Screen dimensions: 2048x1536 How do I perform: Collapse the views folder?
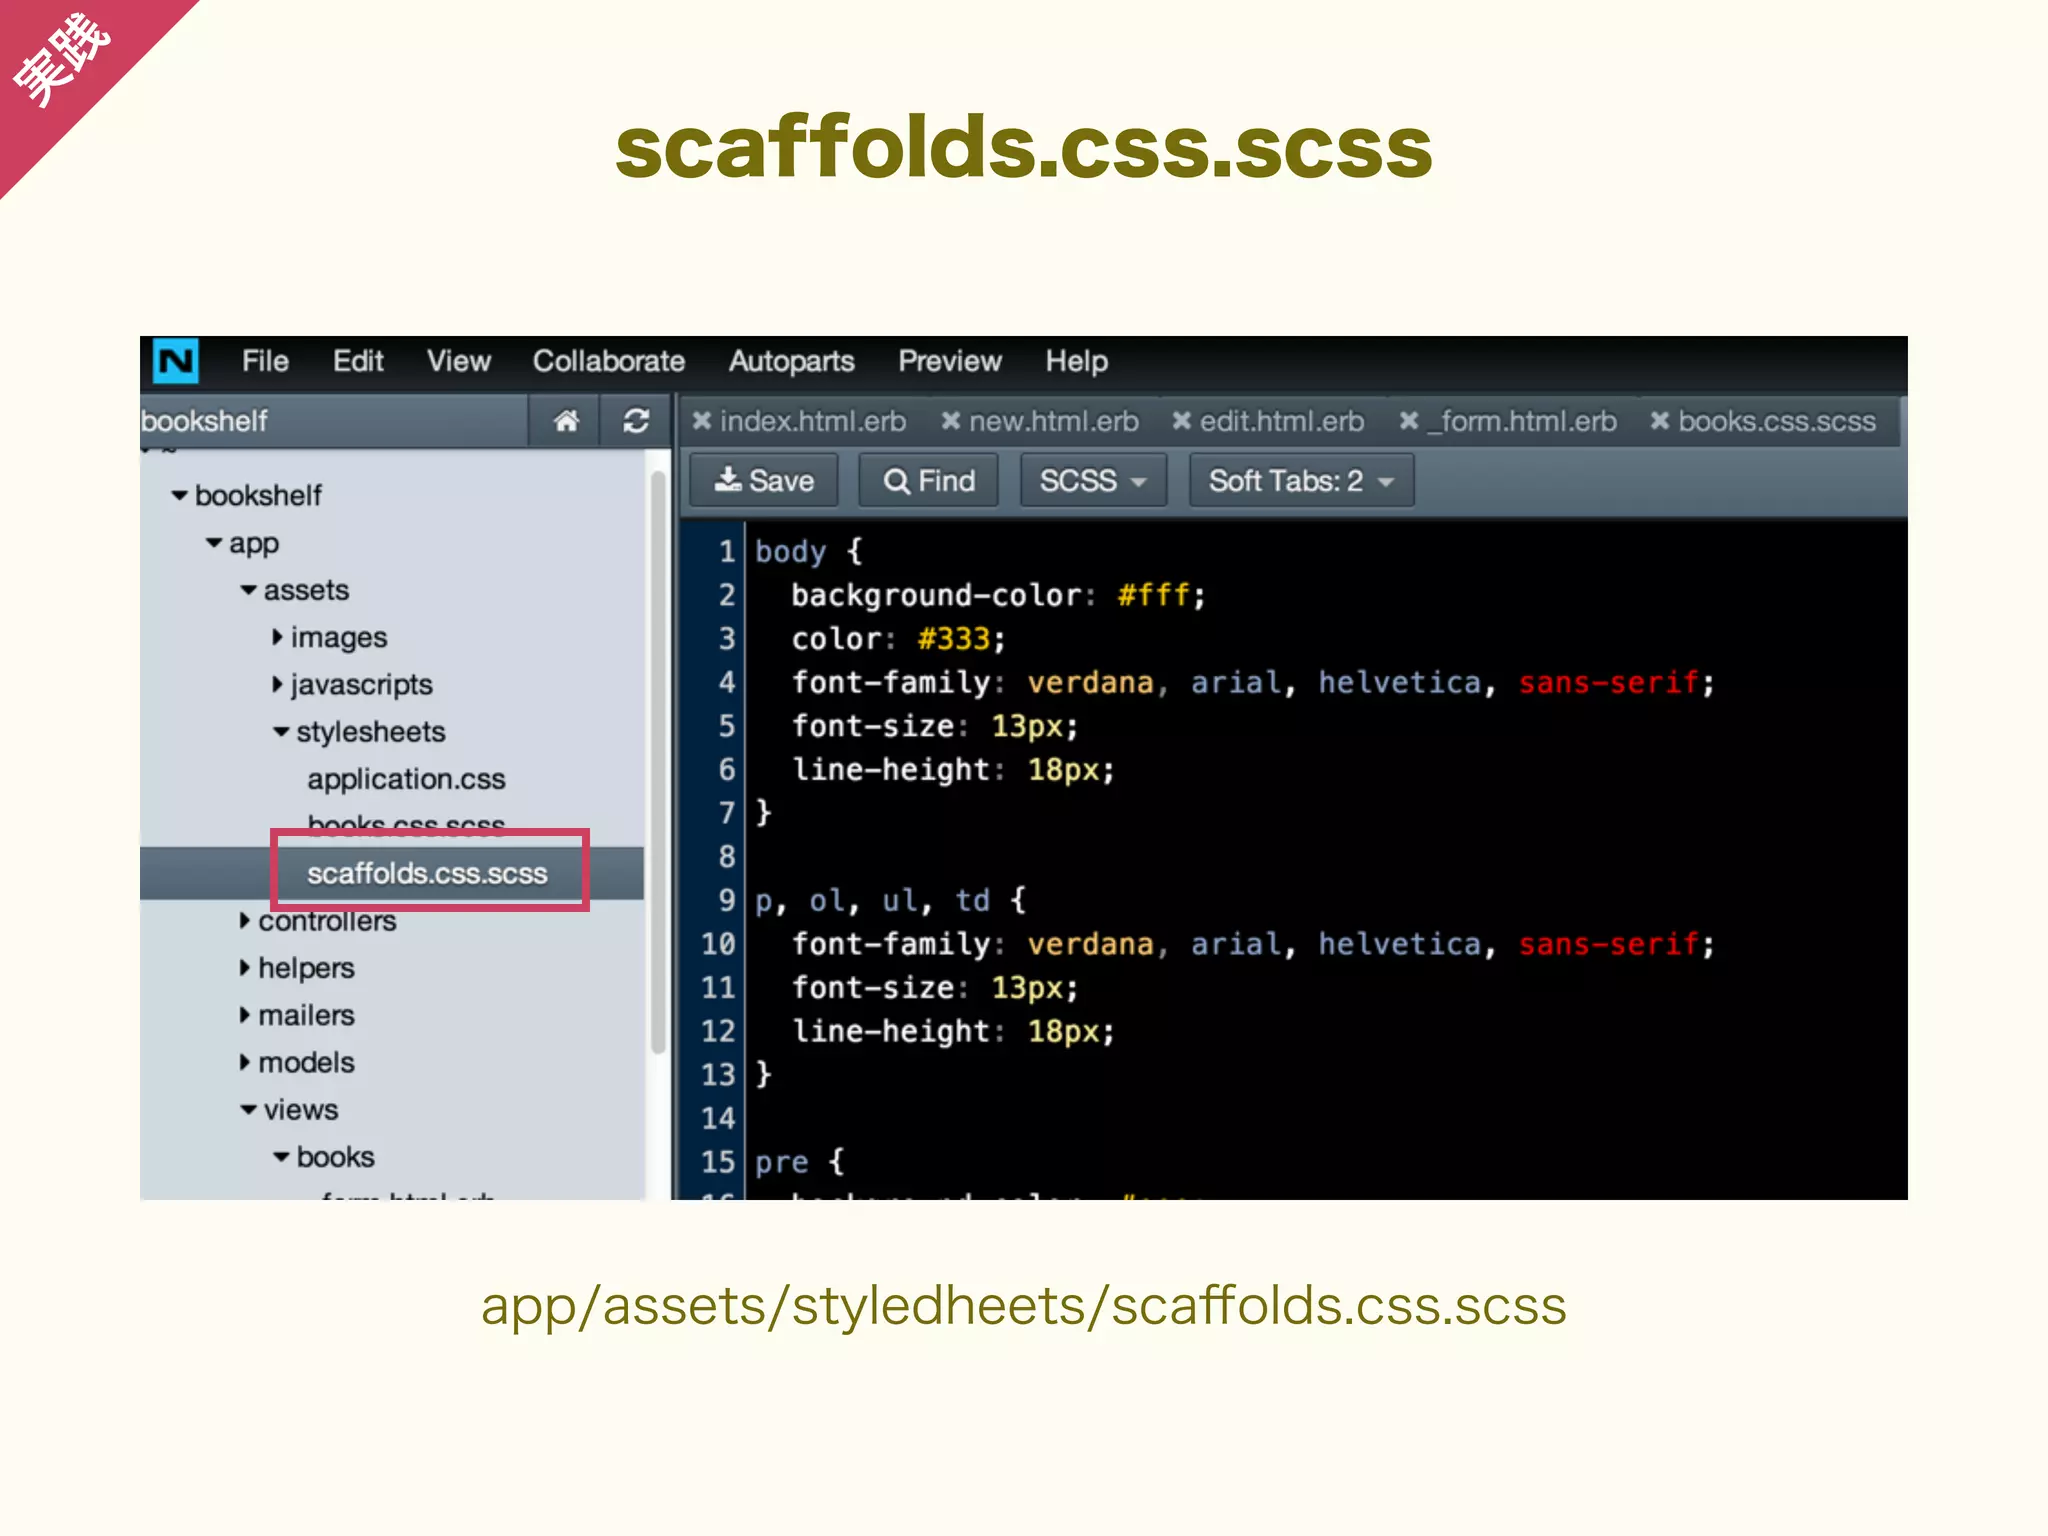click(x=249, y=1109)
